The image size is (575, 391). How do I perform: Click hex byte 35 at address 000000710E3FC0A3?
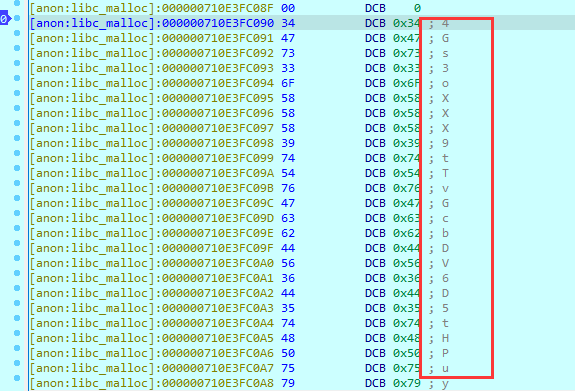(288, 308)
